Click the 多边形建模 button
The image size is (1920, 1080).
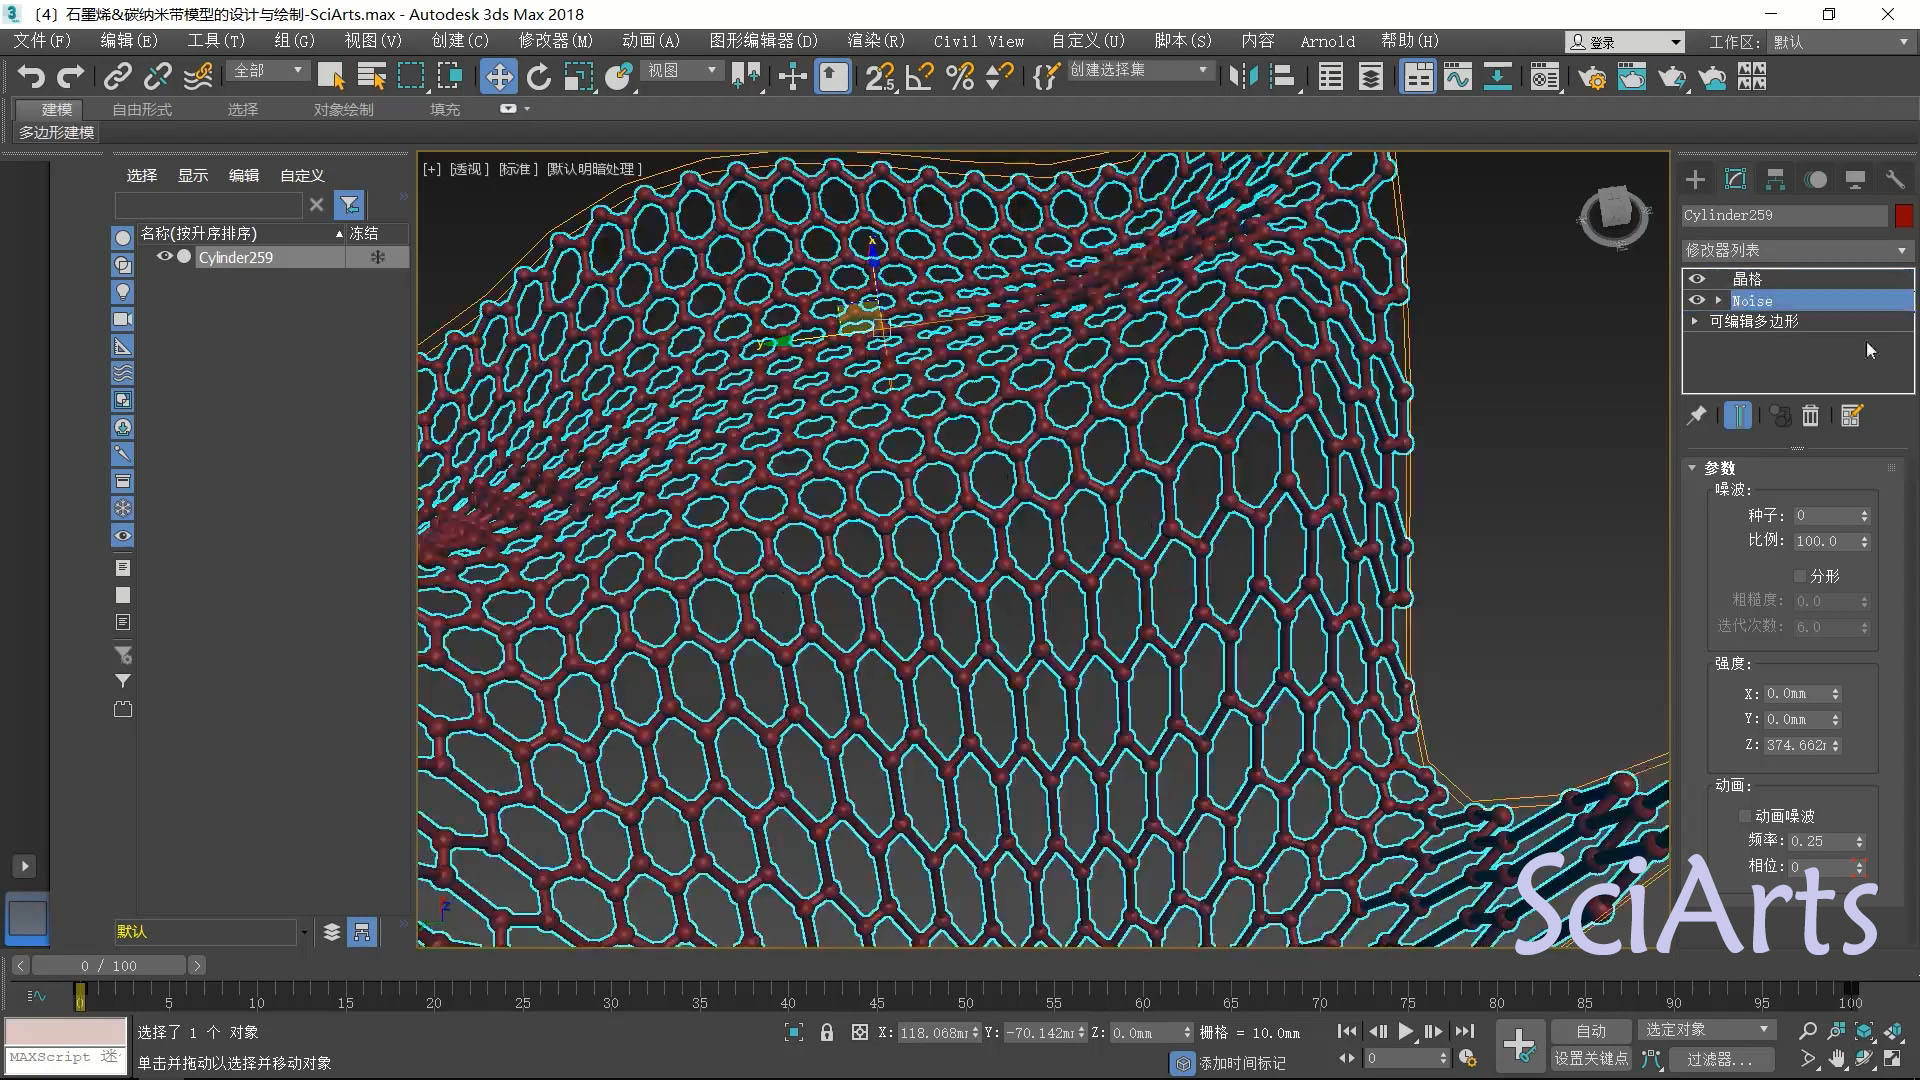[57, 132]
